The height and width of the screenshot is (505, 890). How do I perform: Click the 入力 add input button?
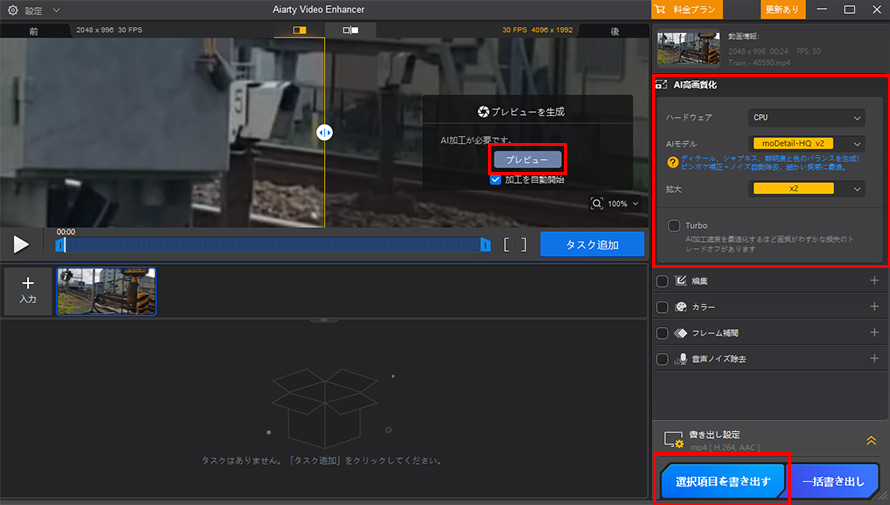click(28, 291)
